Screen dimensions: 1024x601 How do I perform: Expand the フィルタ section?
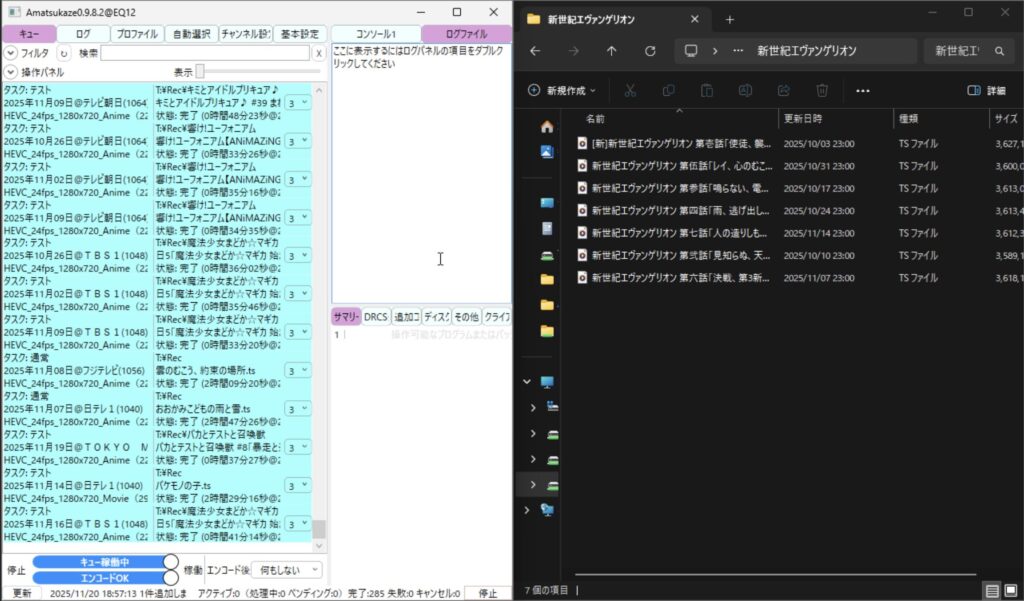point(10,53)
